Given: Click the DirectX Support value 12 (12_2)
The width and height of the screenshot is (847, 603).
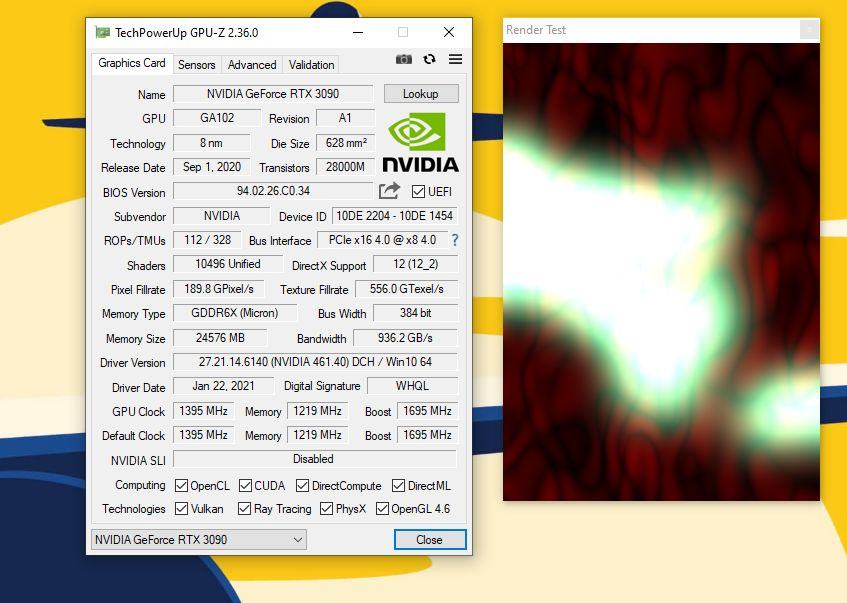Looking at the screenshot, I should (x=415, y=264).
